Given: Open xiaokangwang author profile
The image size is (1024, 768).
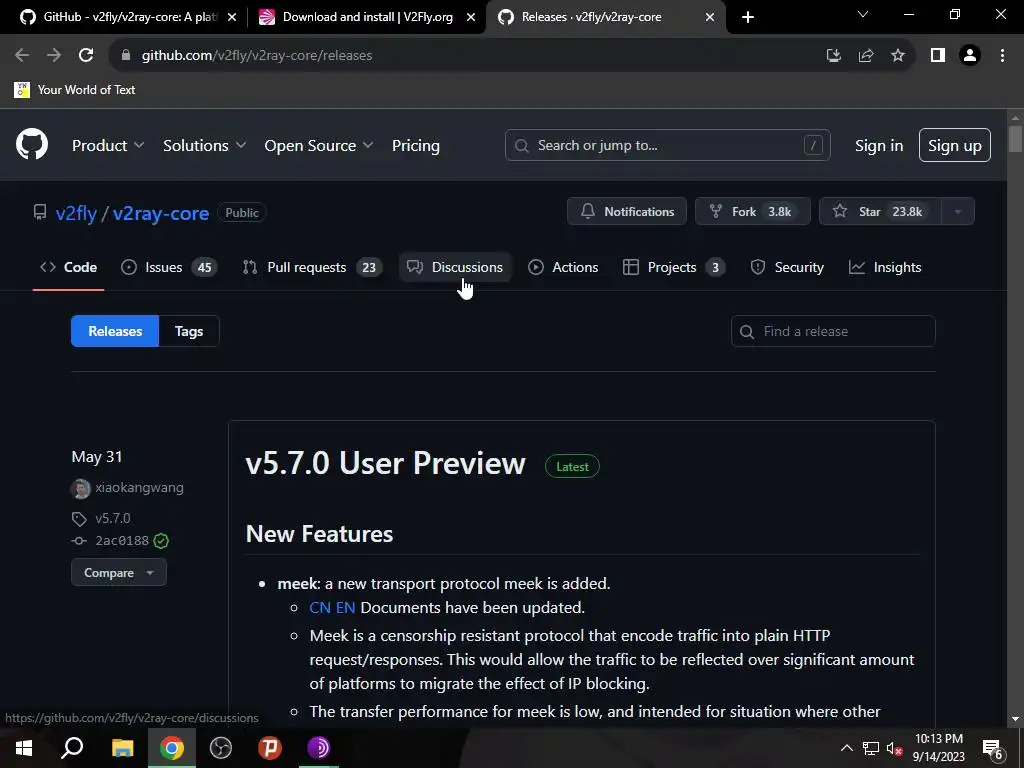Looking at the screenshot, I should pyautogui.click(x=139, y=488).
